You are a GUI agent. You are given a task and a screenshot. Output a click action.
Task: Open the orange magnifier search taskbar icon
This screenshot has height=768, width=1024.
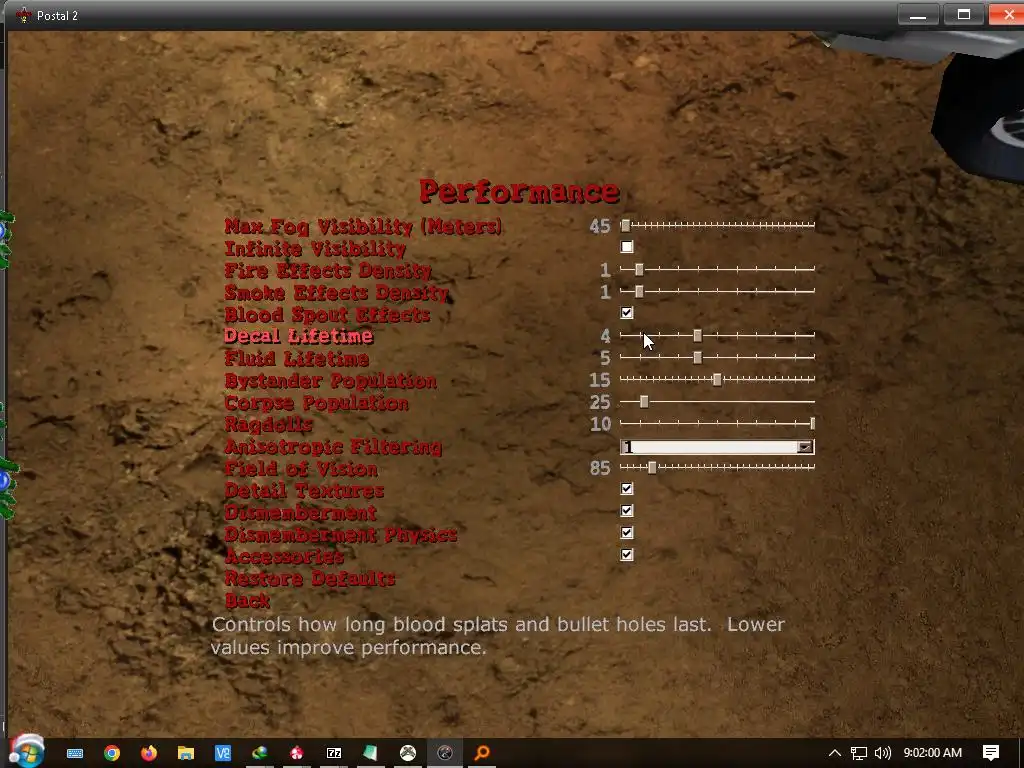(x=482, y=753)
